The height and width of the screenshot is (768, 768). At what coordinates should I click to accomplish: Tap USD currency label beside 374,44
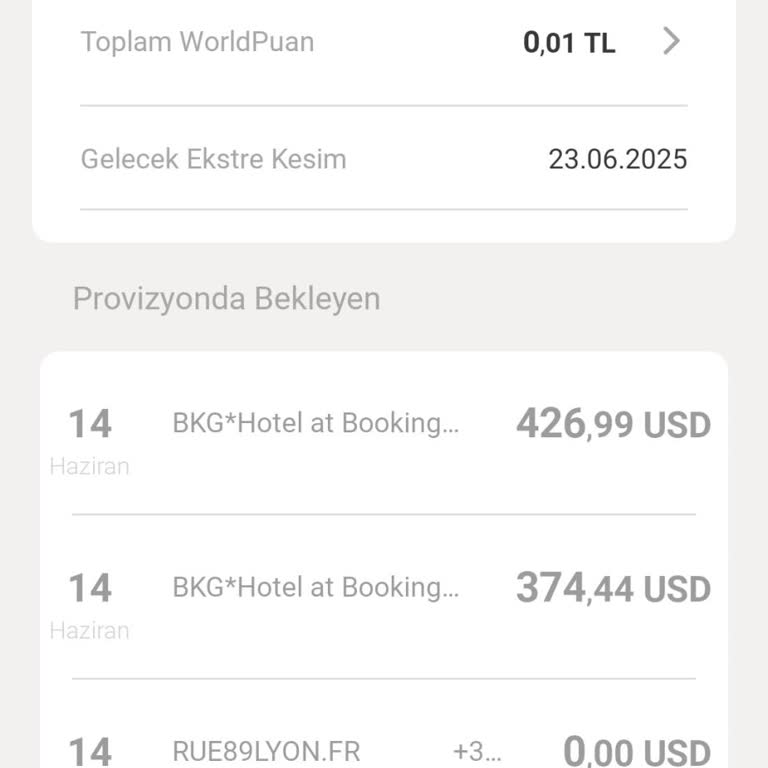pyautogui.click(x=677, y=590)
